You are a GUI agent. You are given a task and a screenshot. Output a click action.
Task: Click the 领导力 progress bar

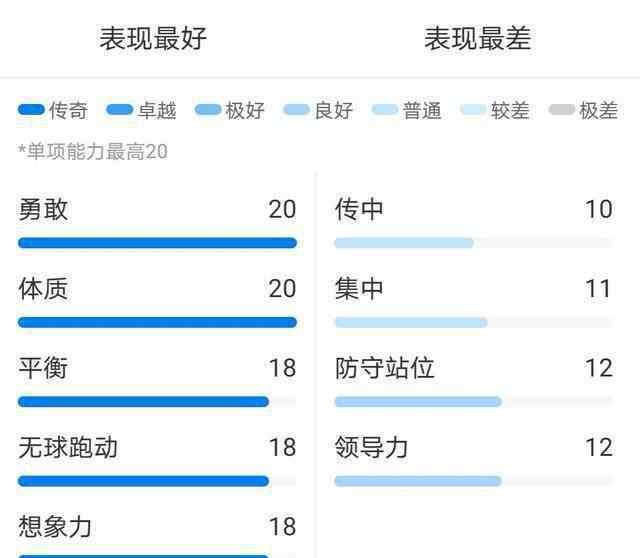pyautogui.click(x=474, y=481)
